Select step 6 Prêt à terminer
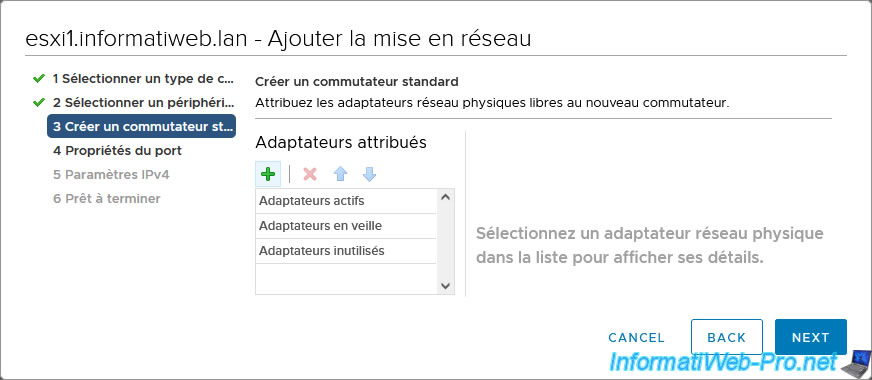 (107, 198)
